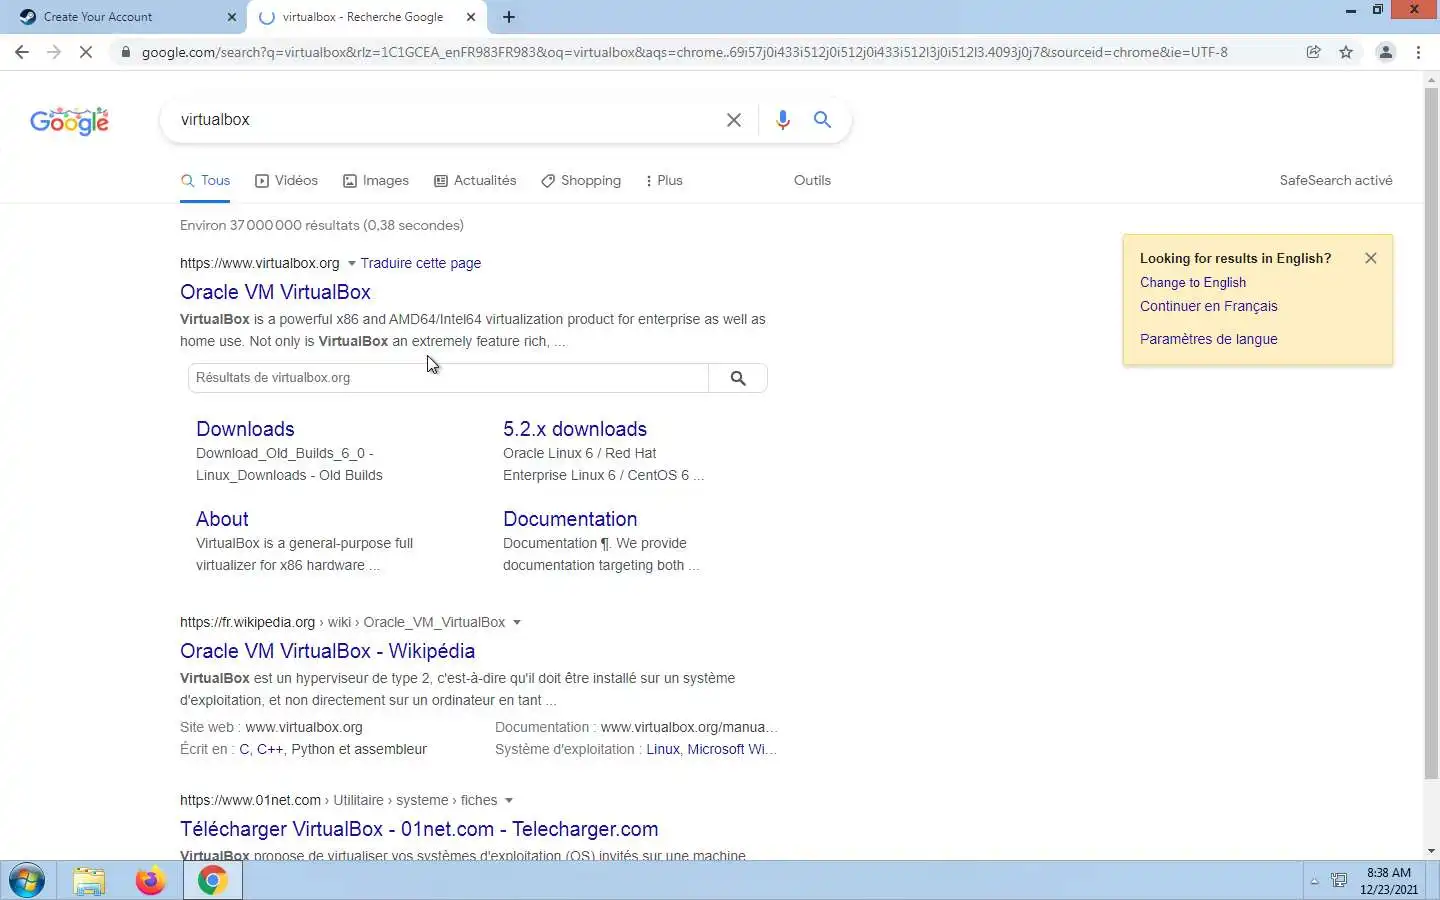Dismiss the English results notice
The width and height of the screenshot is (1440, 900).
point(1371,258)
